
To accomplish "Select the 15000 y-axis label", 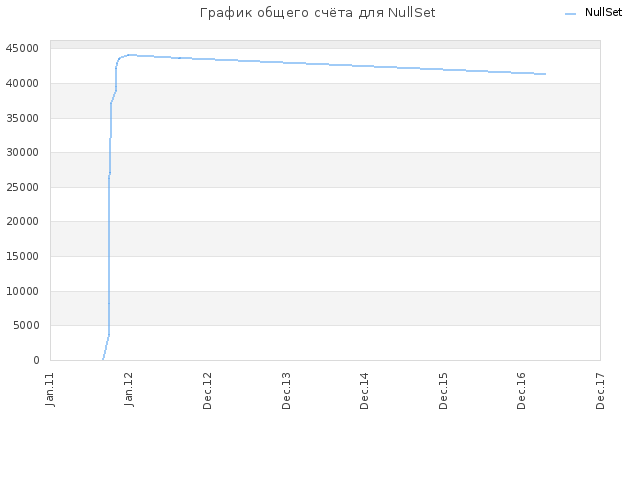I will [x=22, y=256].
